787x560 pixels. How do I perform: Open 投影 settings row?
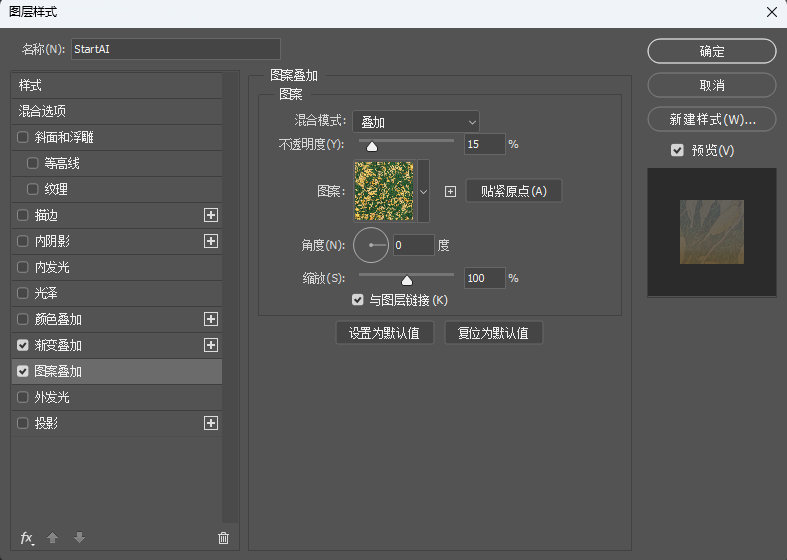116,423
